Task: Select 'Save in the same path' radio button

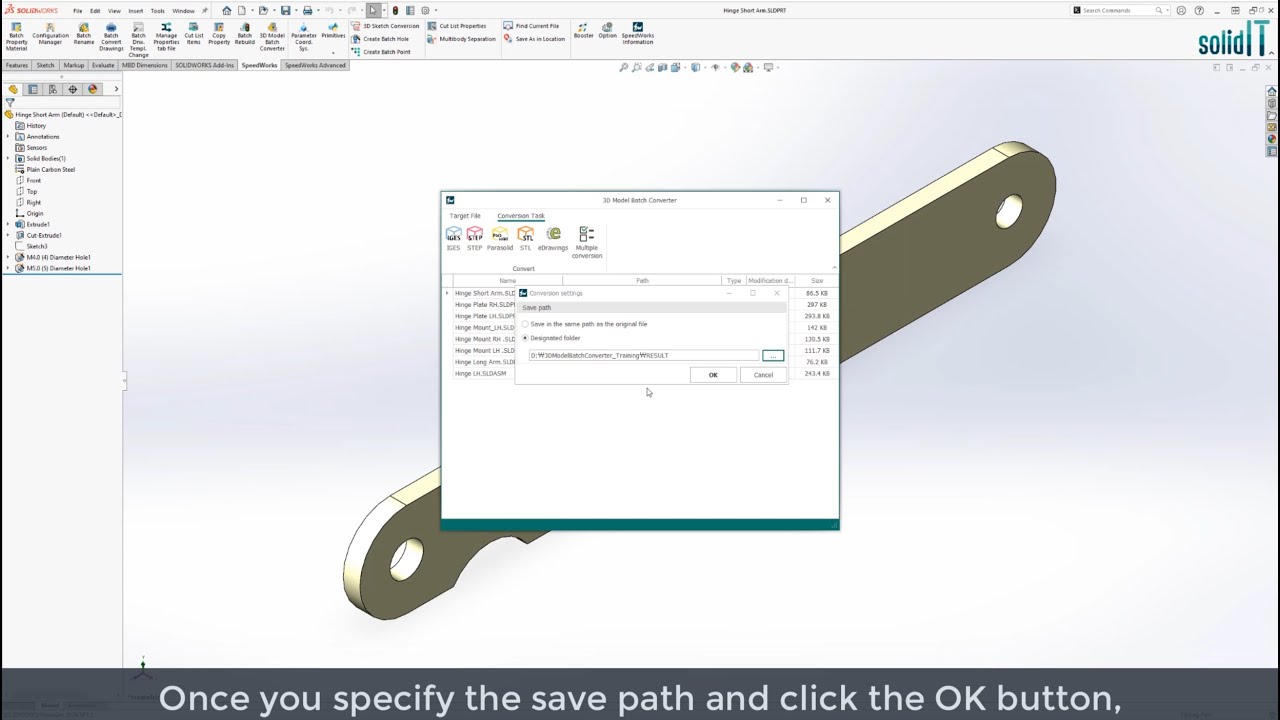Action: point(525,324)
